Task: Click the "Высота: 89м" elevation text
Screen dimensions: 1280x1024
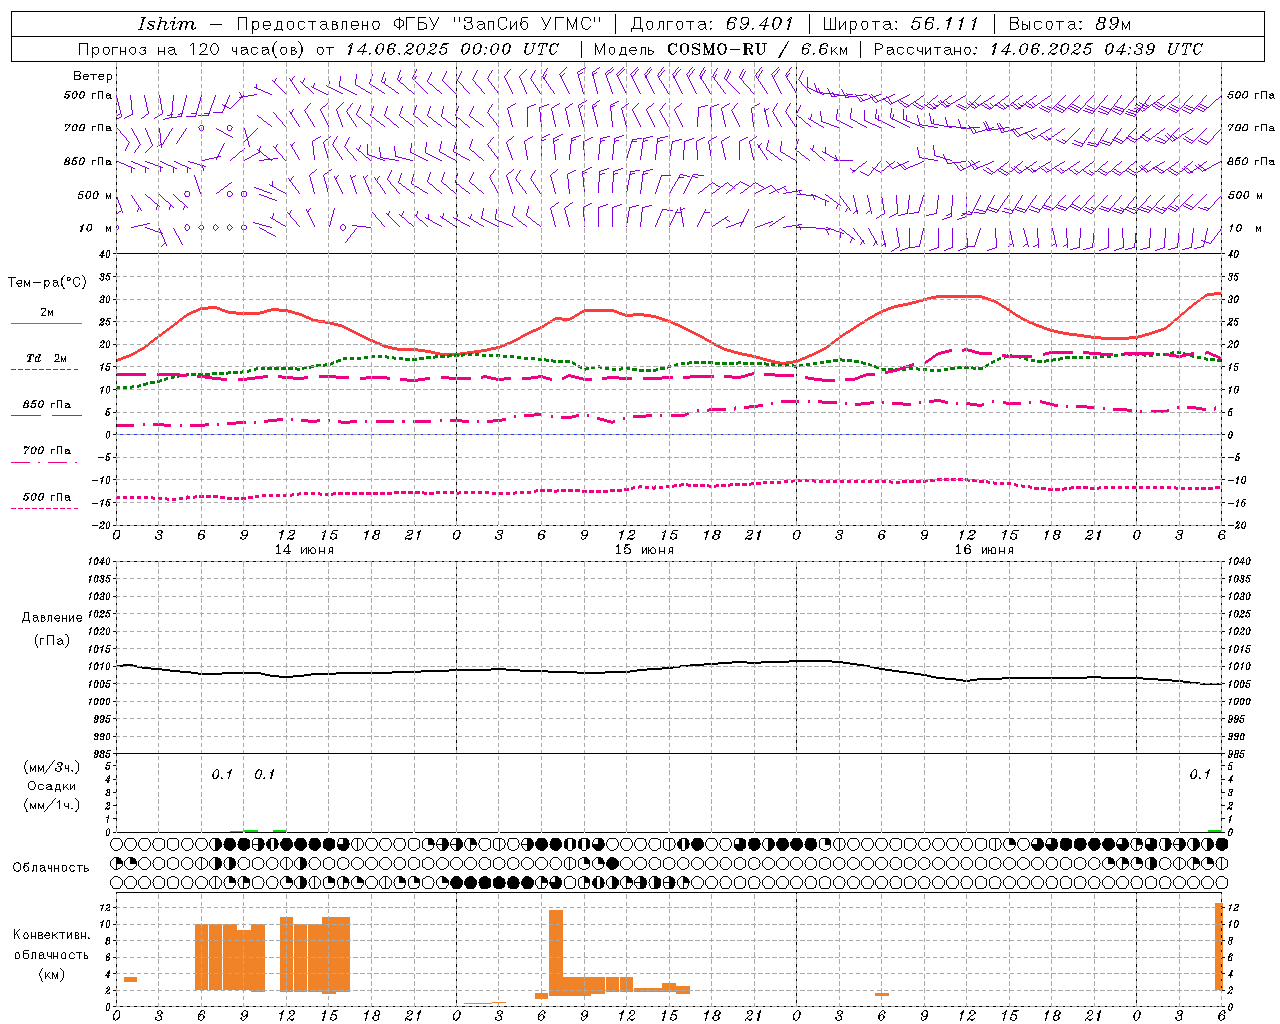Action: 1070,24
